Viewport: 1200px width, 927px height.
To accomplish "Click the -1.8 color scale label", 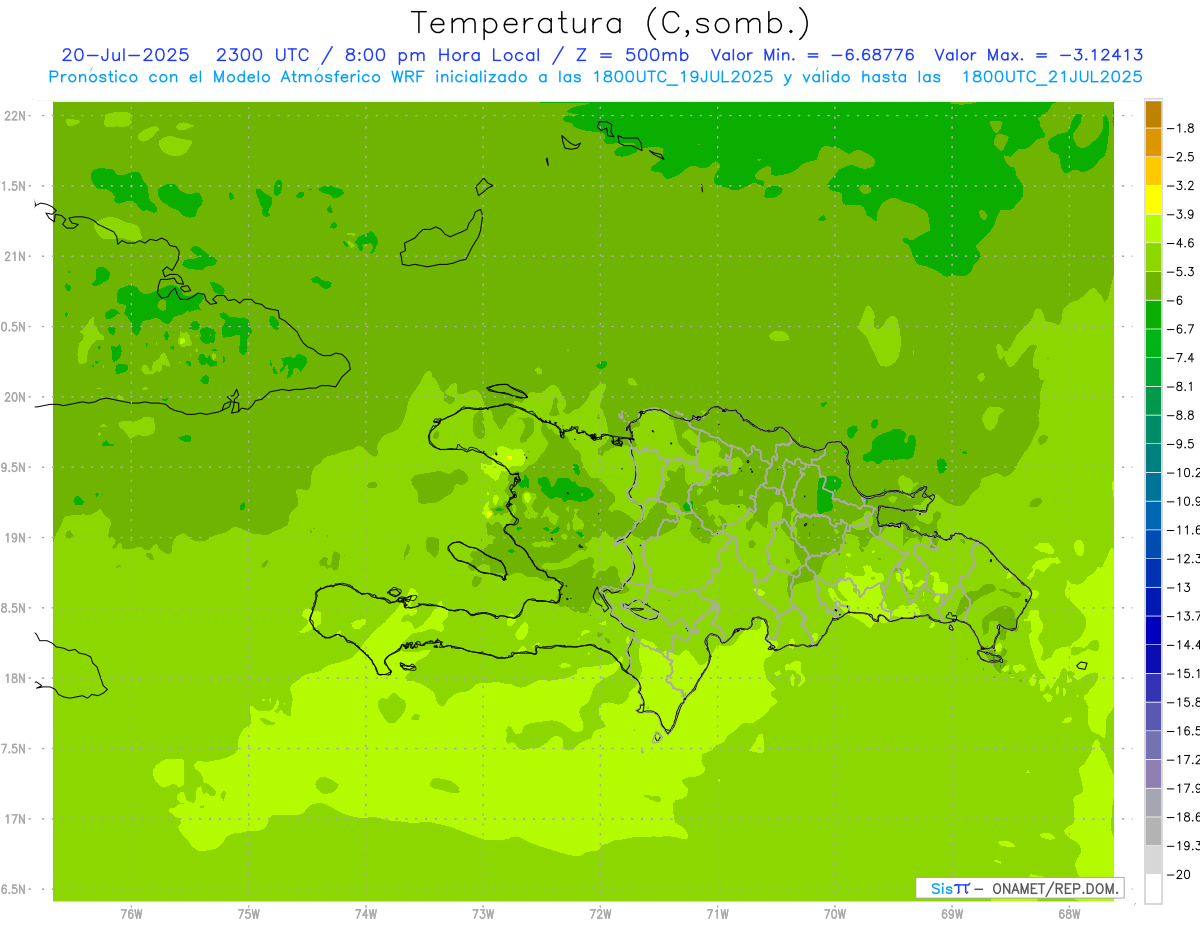I will point(1182,128).
